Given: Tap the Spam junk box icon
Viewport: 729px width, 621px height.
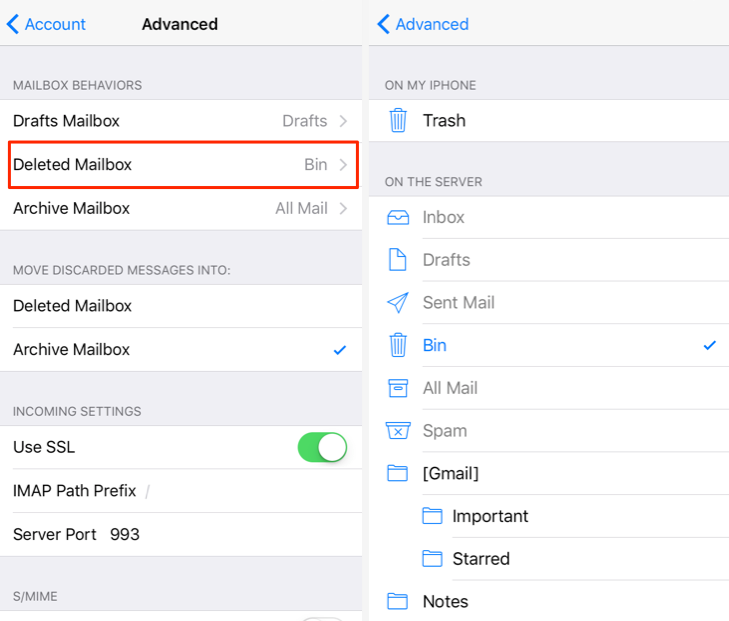Looking at the screenshot, I should point(398,431).
